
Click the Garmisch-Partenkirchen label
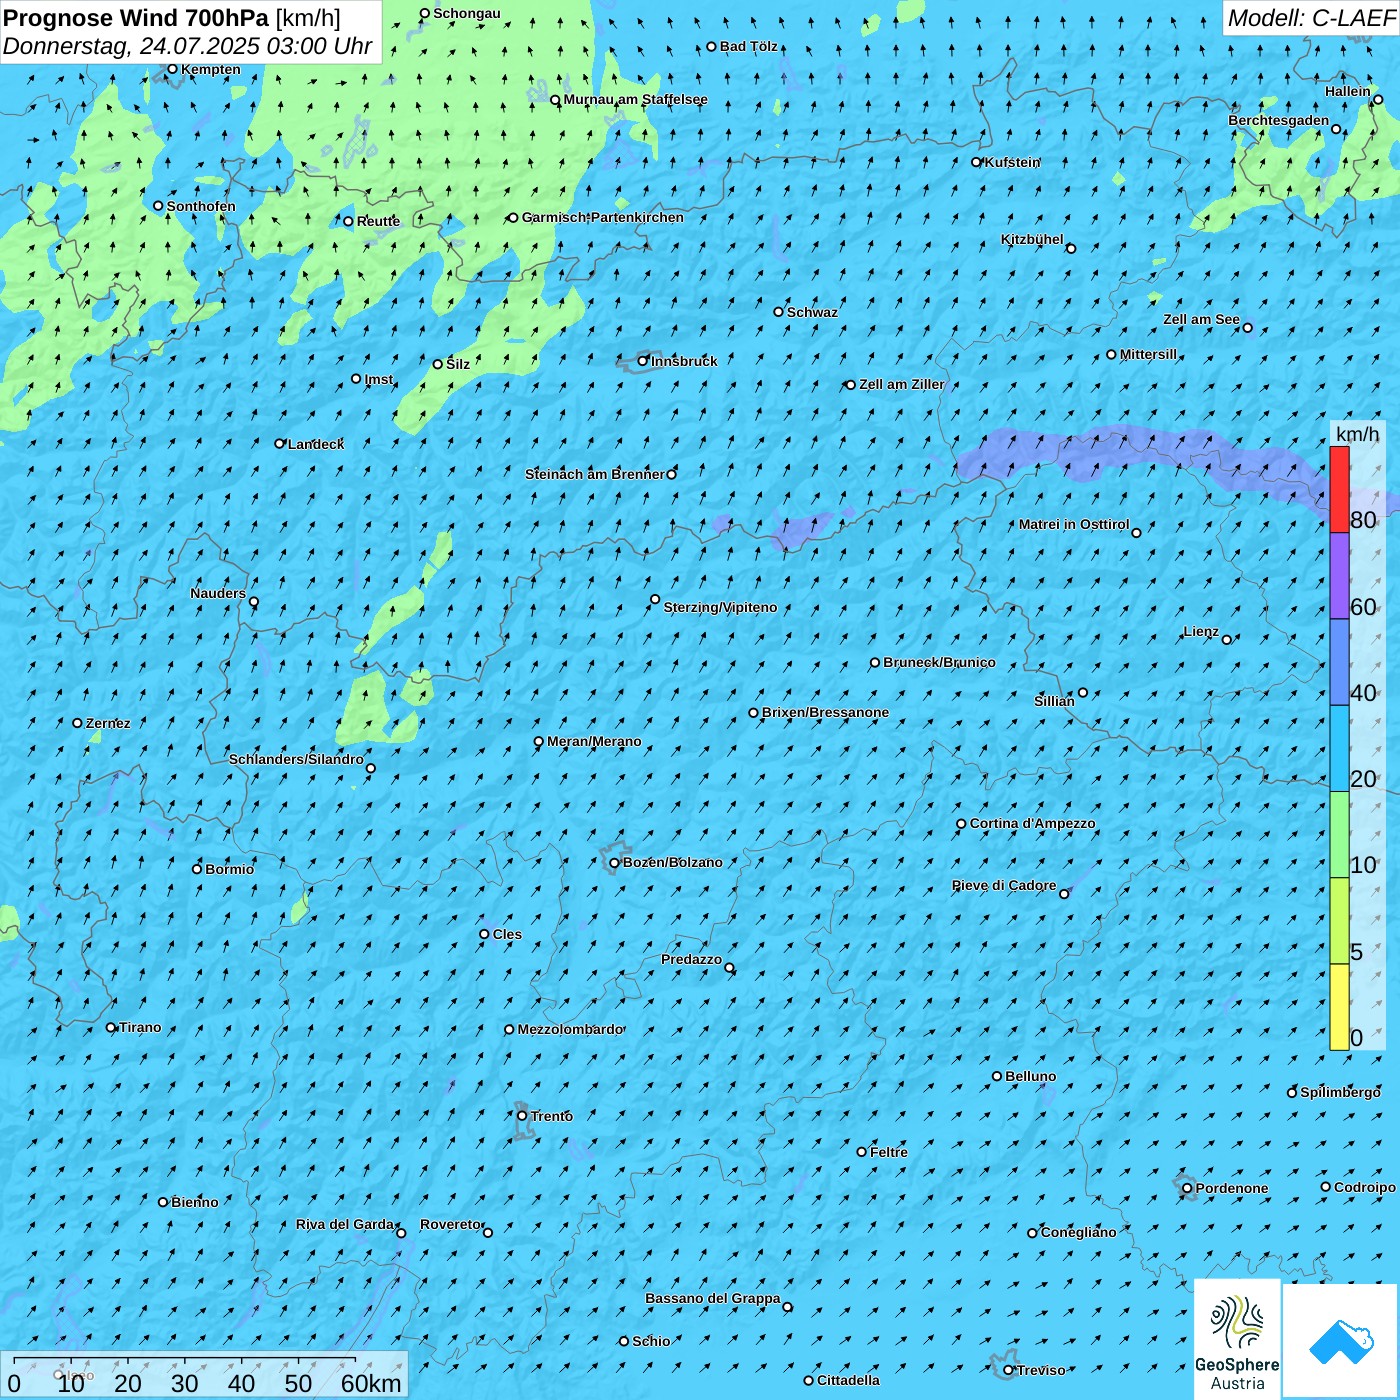pyautogui.click(x=603, y=217)
